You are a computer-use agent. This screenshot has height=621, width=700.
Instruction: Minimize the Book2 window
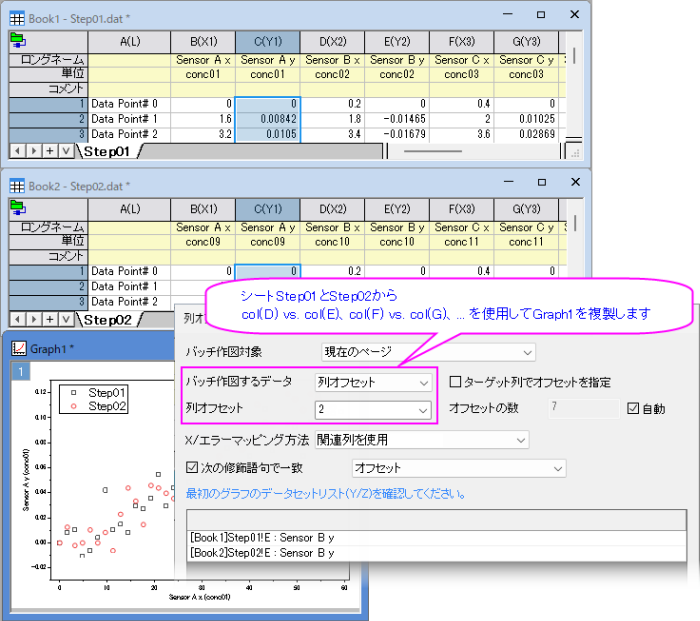coord(508,182)
